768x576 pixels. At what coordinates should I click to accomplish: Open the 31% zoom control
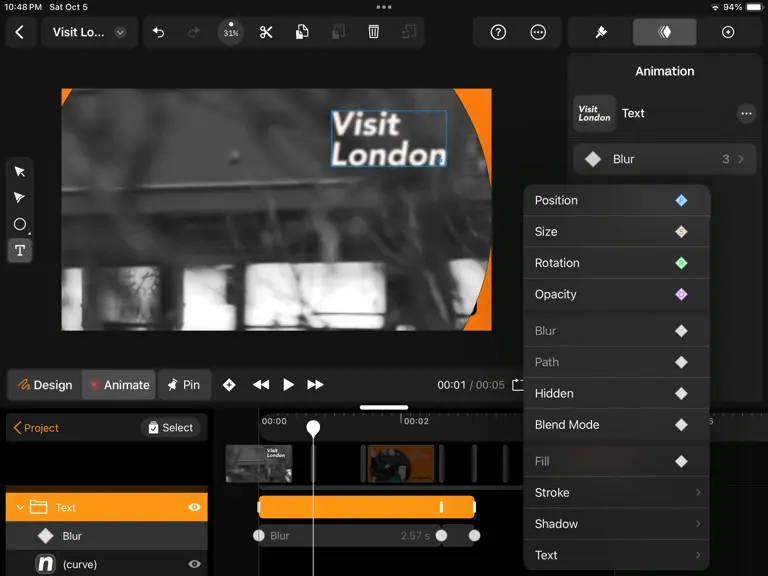[x=231, y=32]
